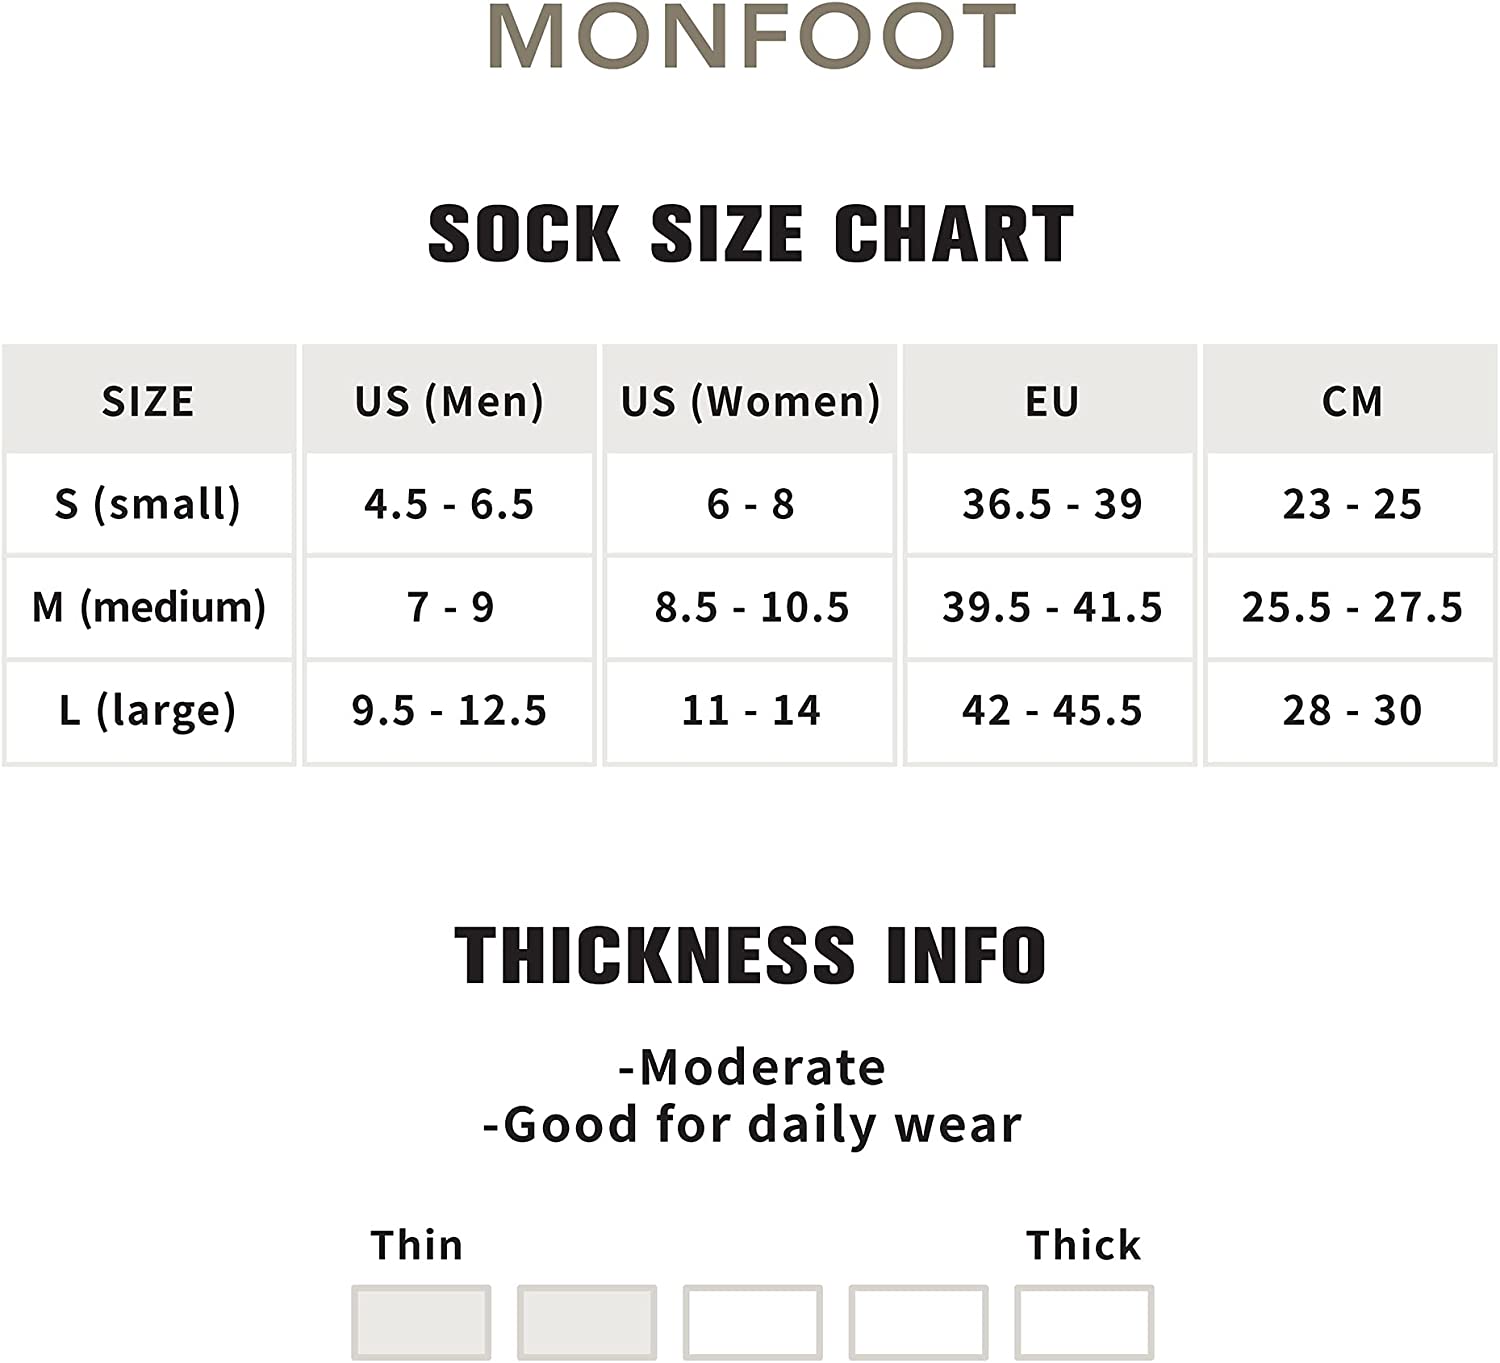Click the CM column header
This screenshot has height=1363, width=1500.
(x=1352, y=401)
